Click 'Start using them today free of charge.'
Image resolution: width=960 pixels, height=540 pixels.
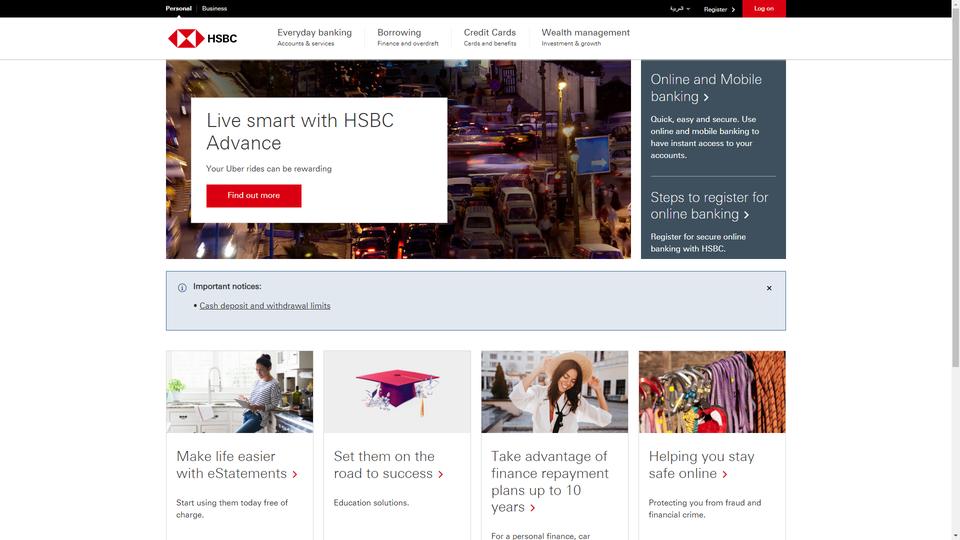pos(232,509)
